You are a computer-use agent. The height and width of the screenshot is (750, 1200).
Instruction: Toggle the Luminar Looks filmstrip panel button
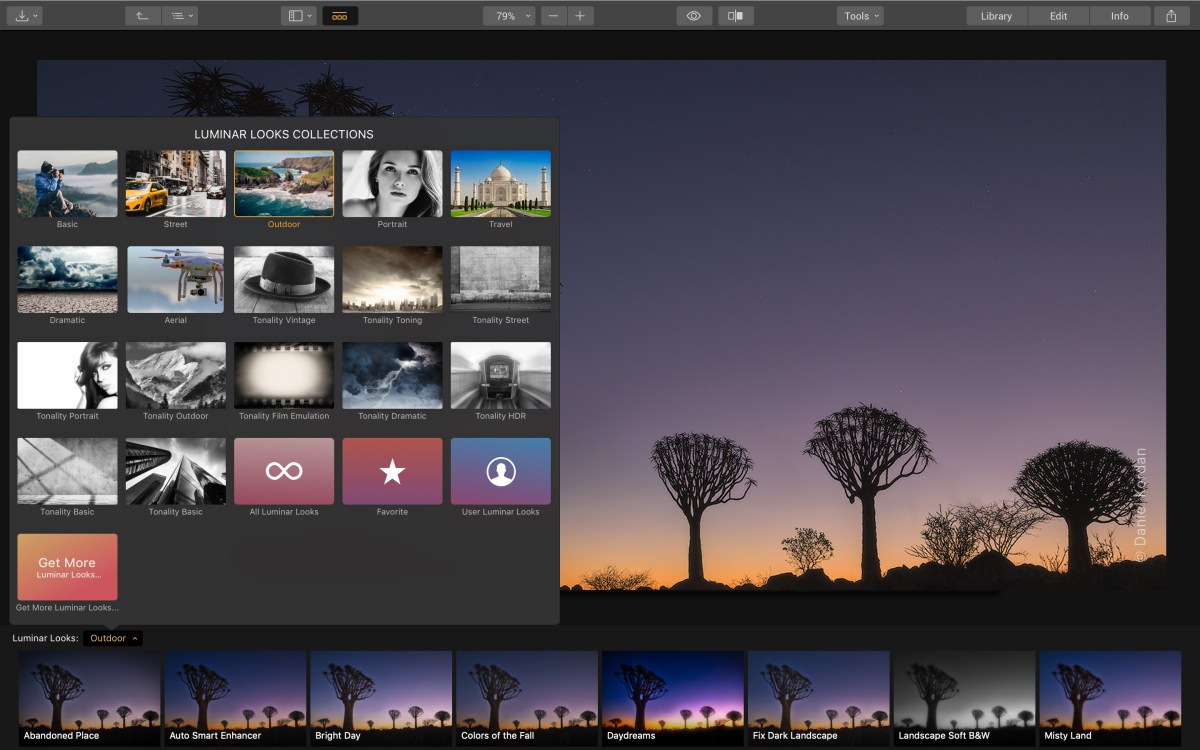point(340,16)
